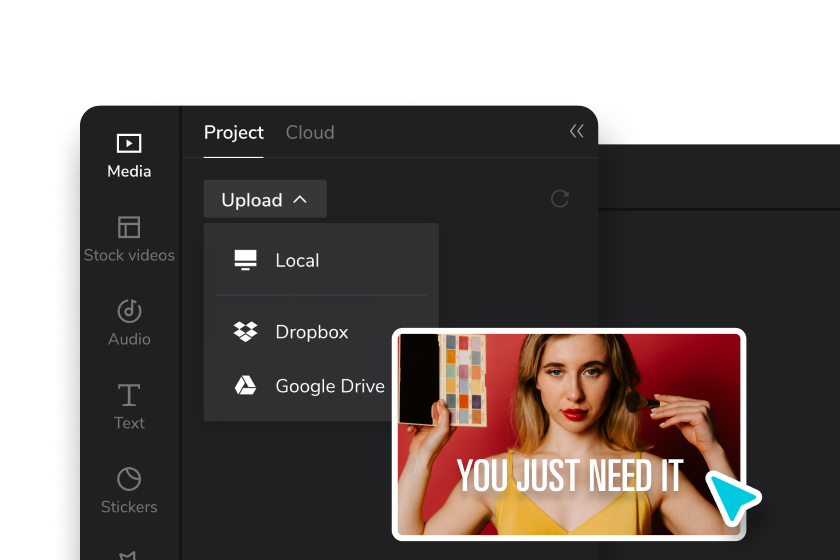Collapse the media panel with double chevron
Viewport: 840px width, 560px height.
click(576, 131)
